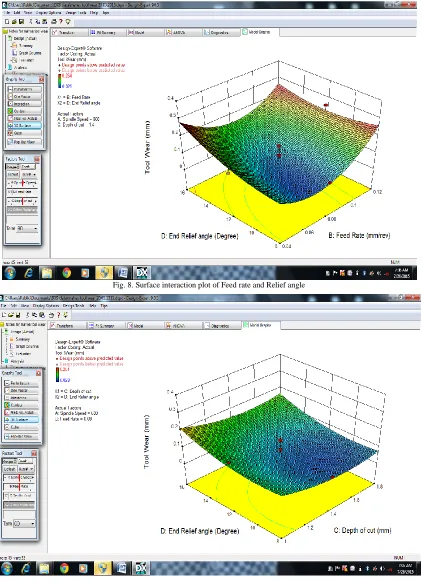422x583 pixels.
Task: Click New design icon in feed rate plot window
Action: pos(7,22)
